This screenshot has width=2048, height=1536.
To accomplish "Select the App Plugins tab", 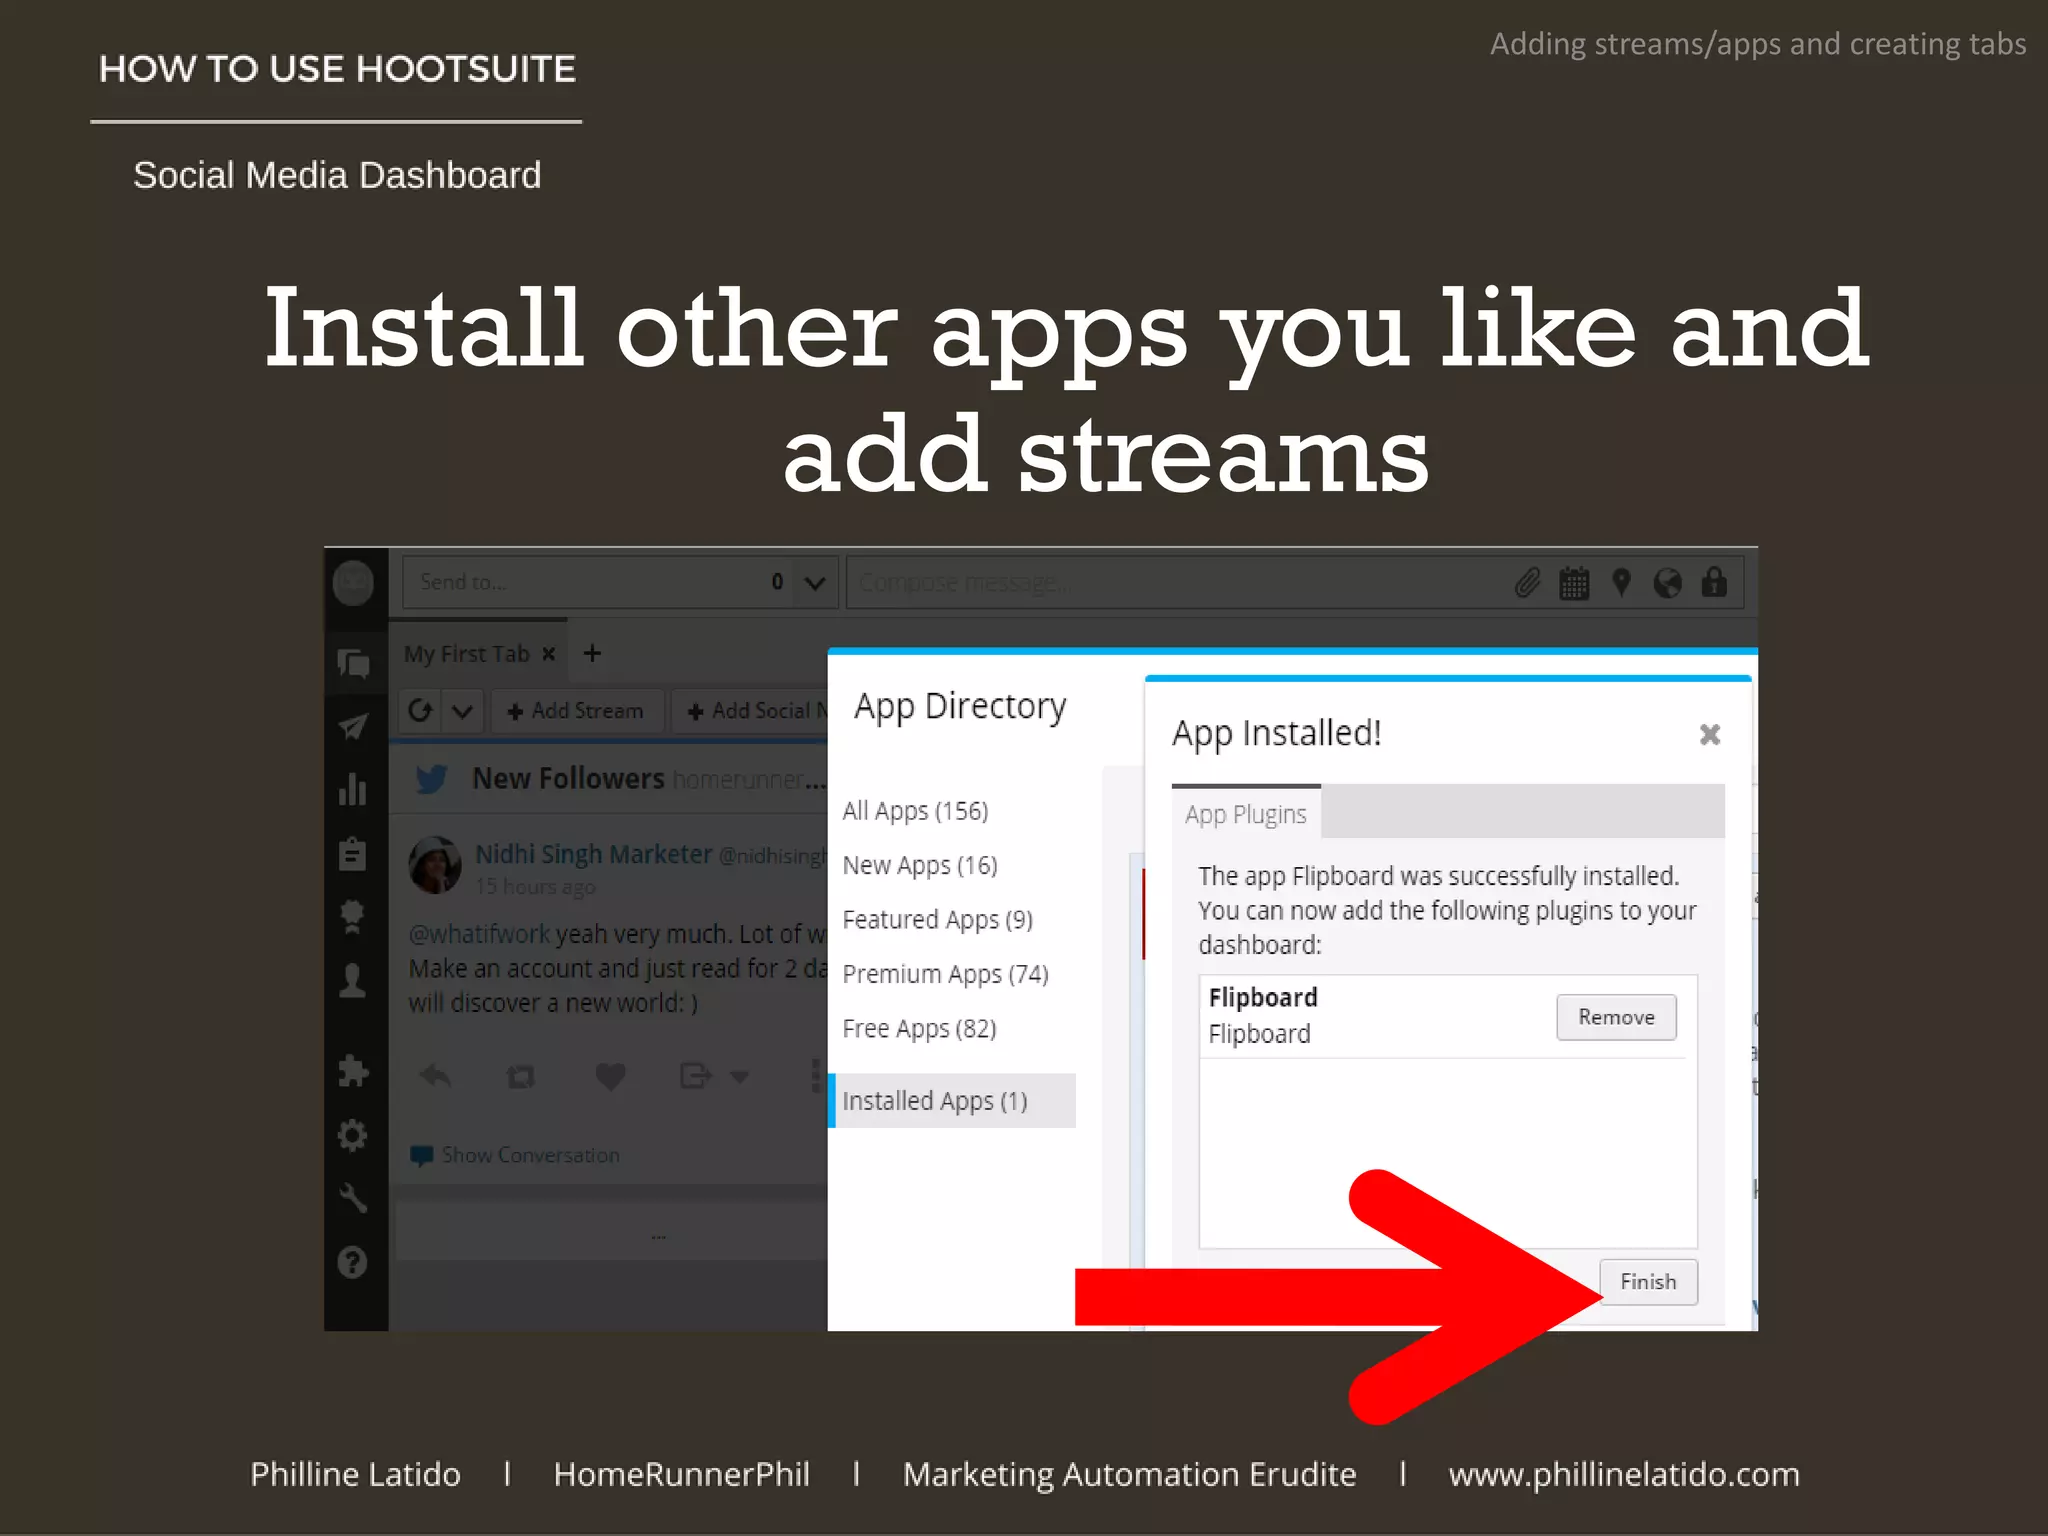I will click(1246, 813).
